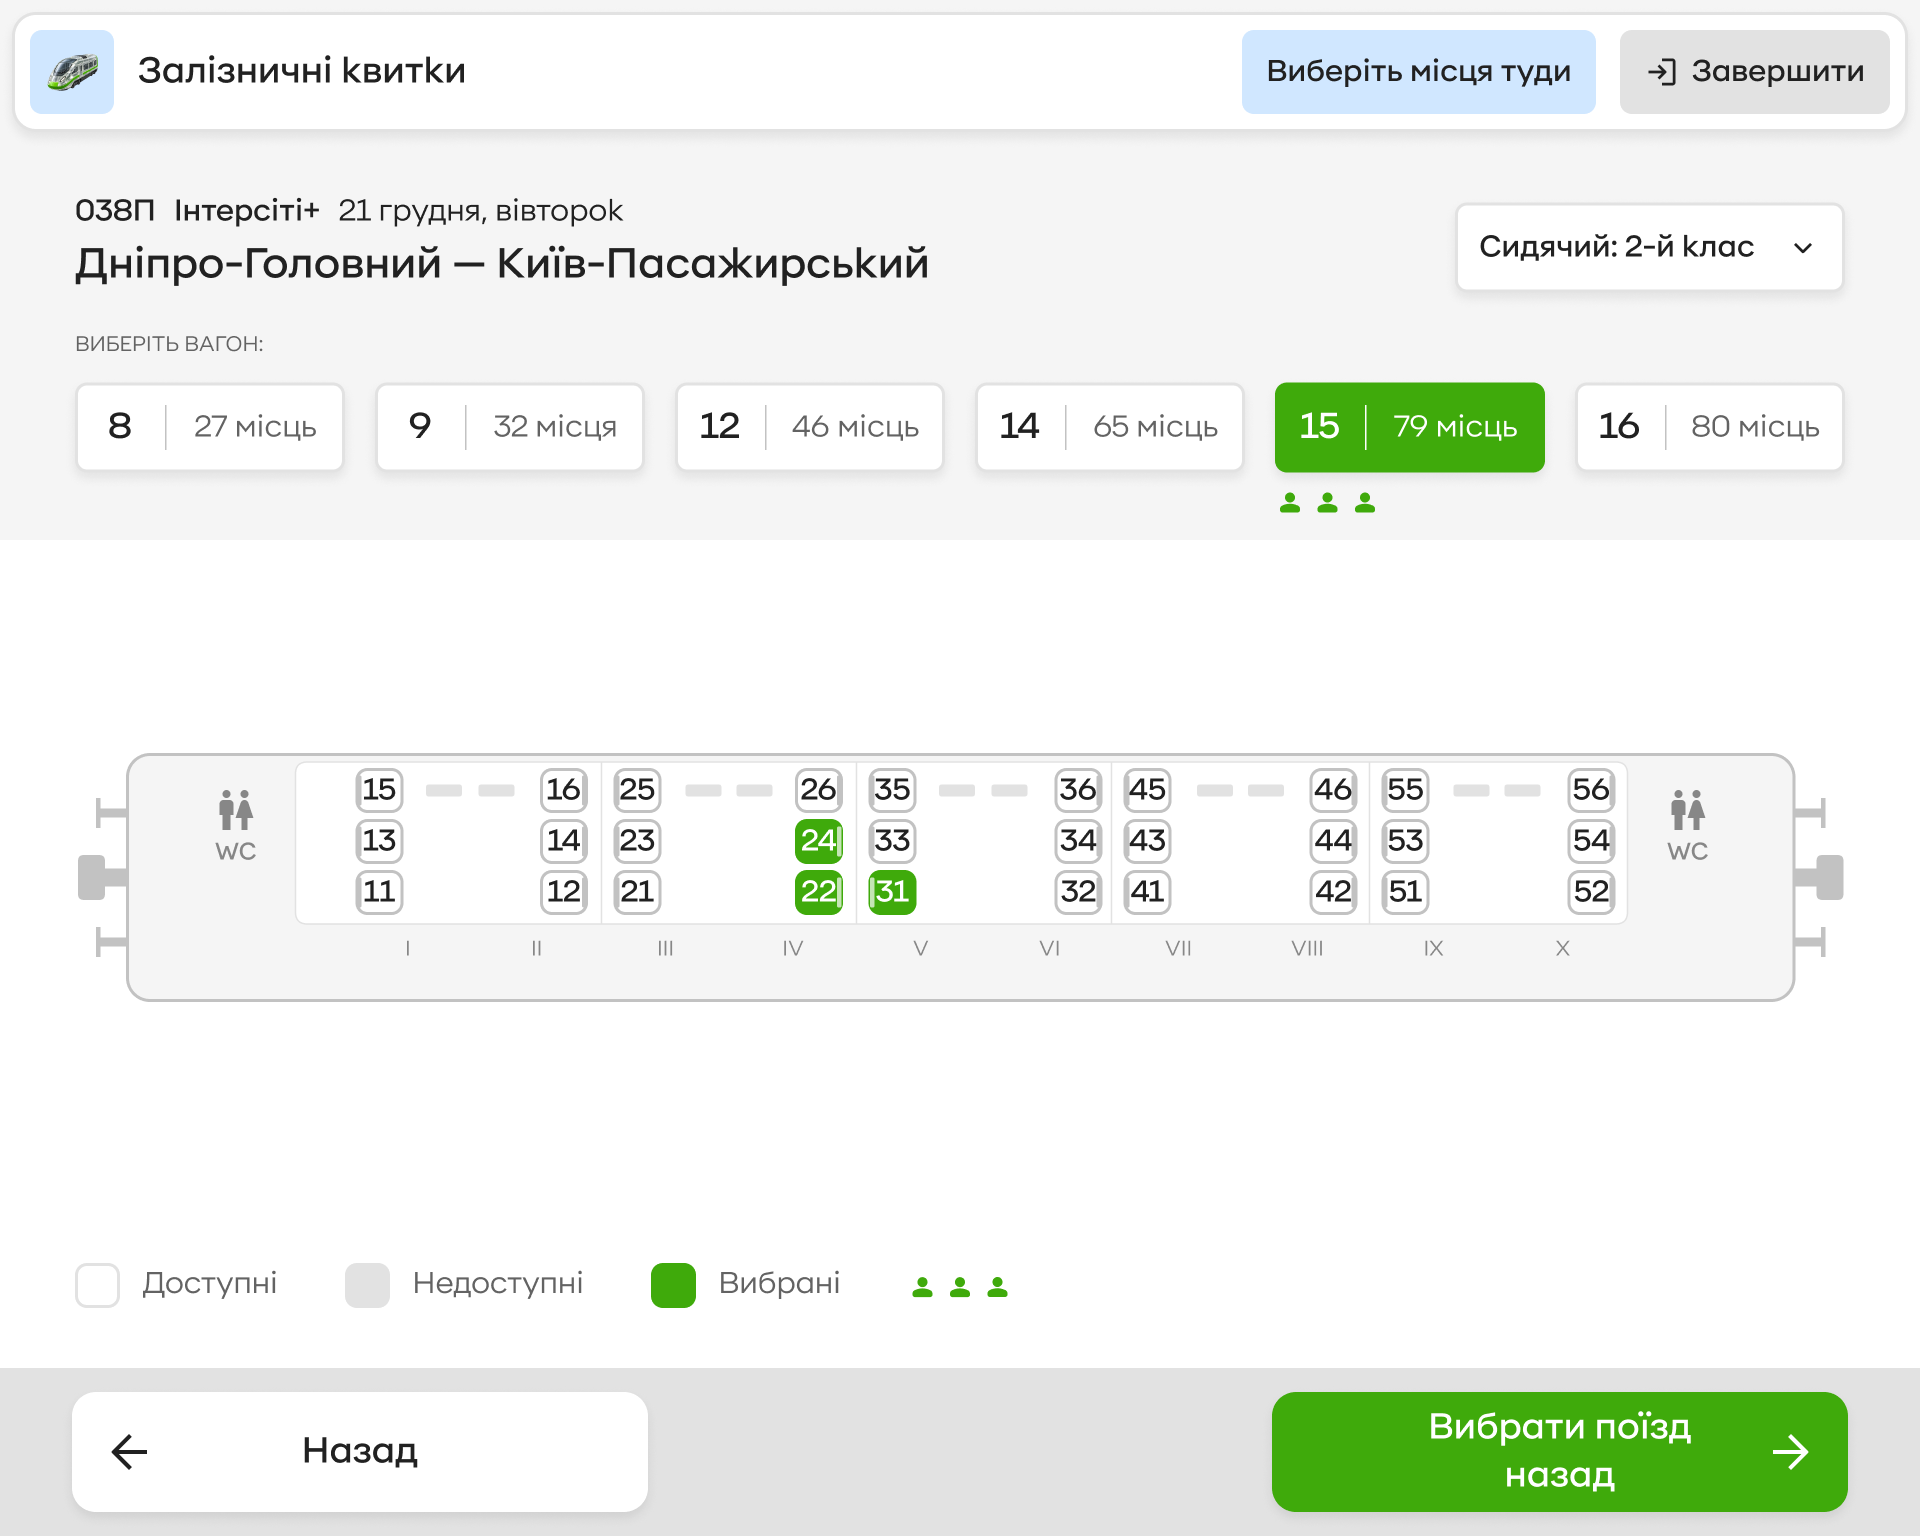The width and height of the screenshot is (1920, 1536).
Task: Select seat 15
Action: pos(379,790)
